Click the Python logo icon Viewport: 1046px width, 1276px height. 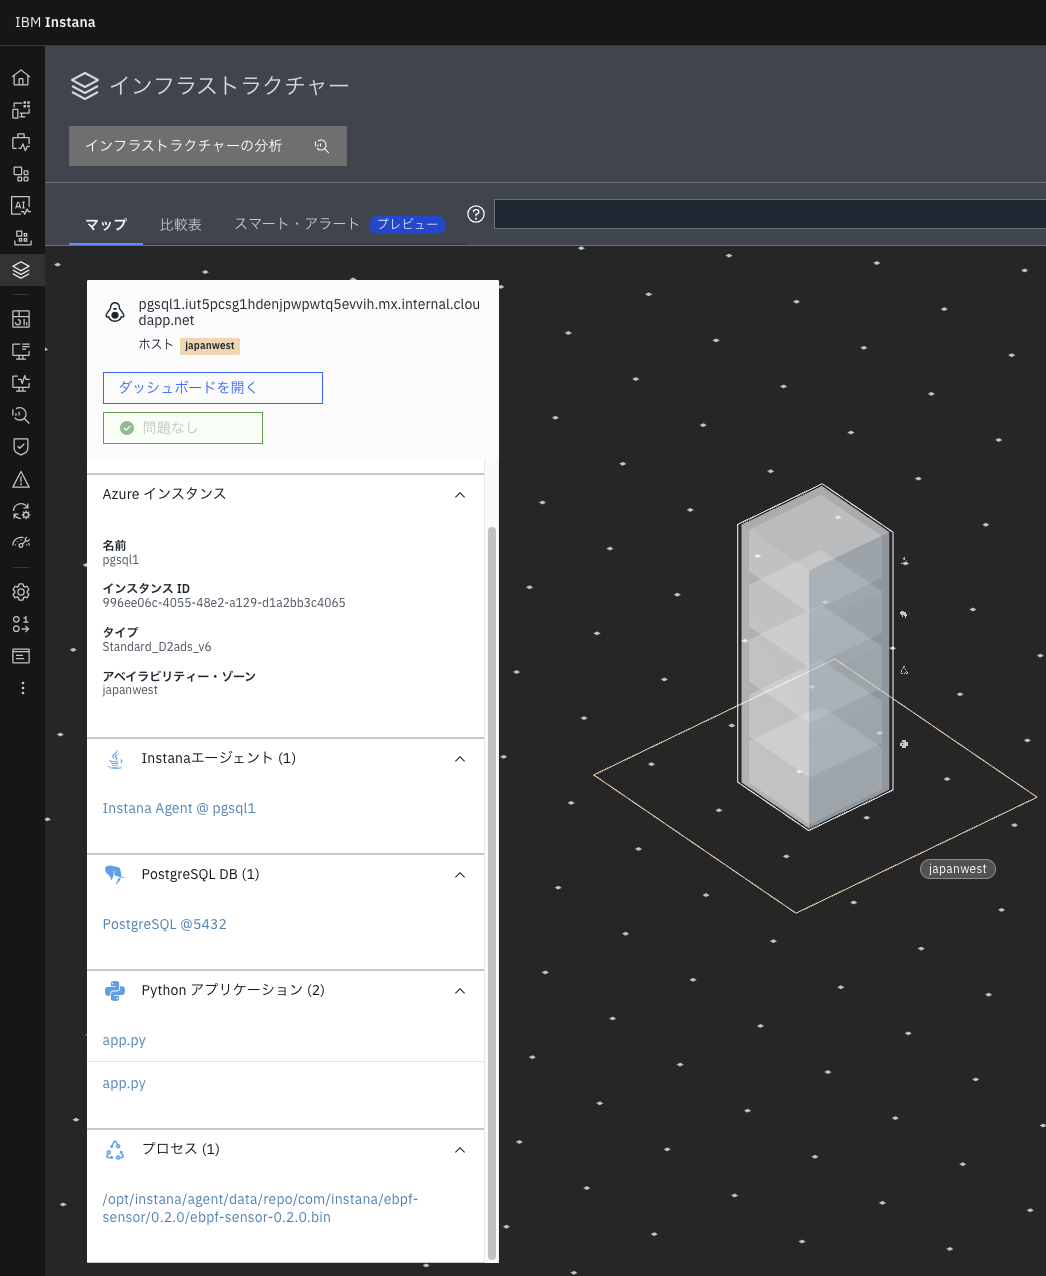(x=115, y=991)
